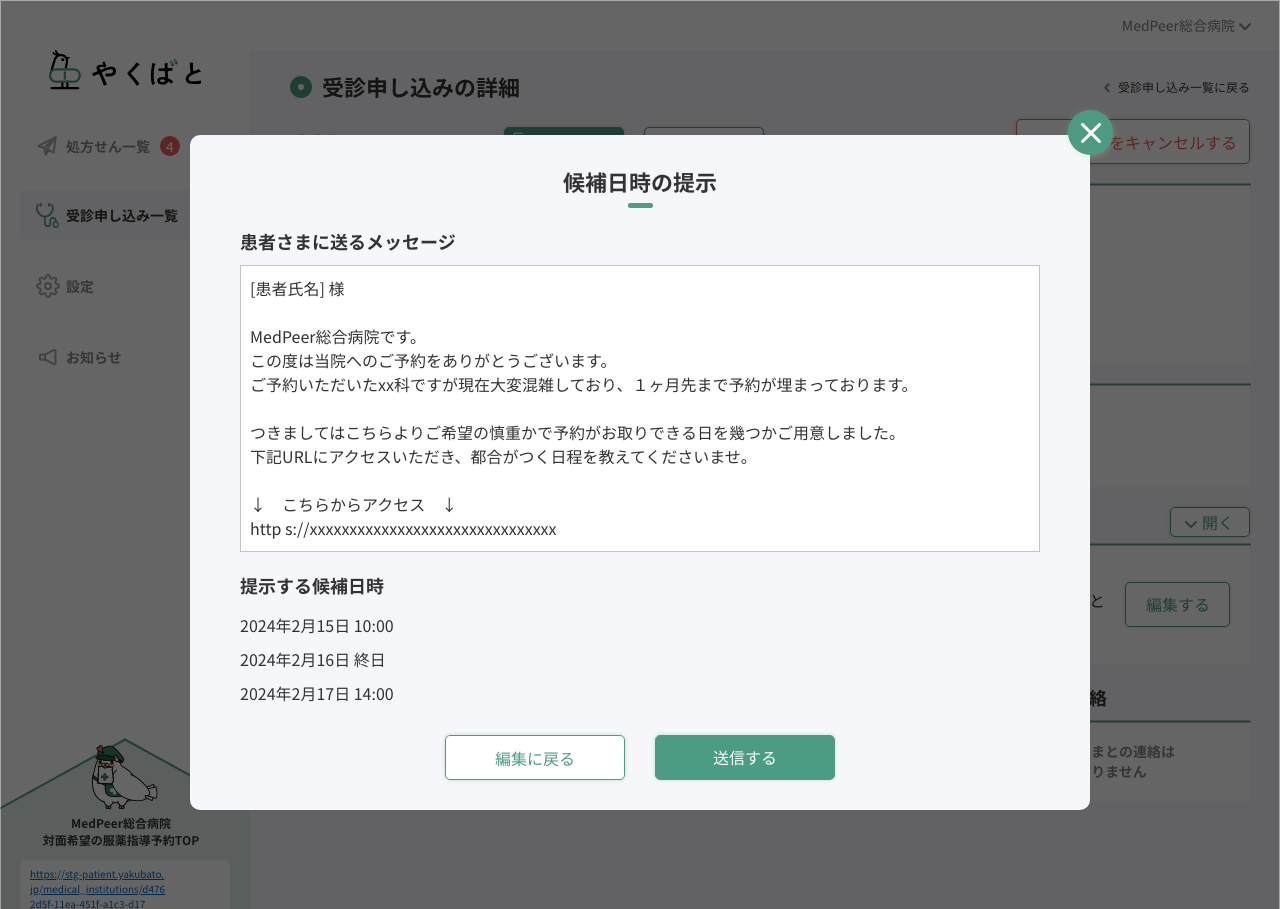Image resolution: width=1280 pixels, height=909 pixels.
Task: Click the paper plane icon beside 処方せん一覧
Action: (x=47, y=146)
